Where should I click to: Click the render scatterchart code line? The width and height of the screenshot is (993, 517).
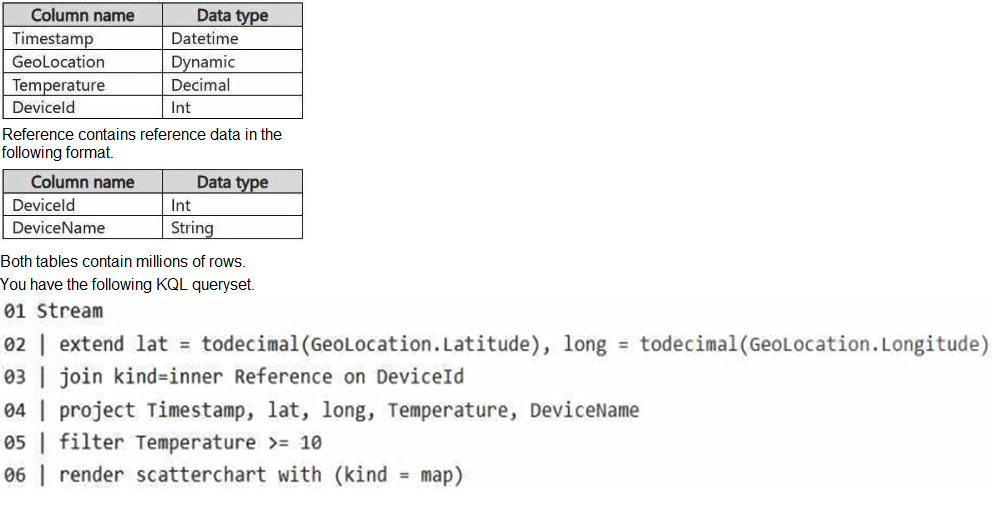pyautogui.click(x=233, y=475)
